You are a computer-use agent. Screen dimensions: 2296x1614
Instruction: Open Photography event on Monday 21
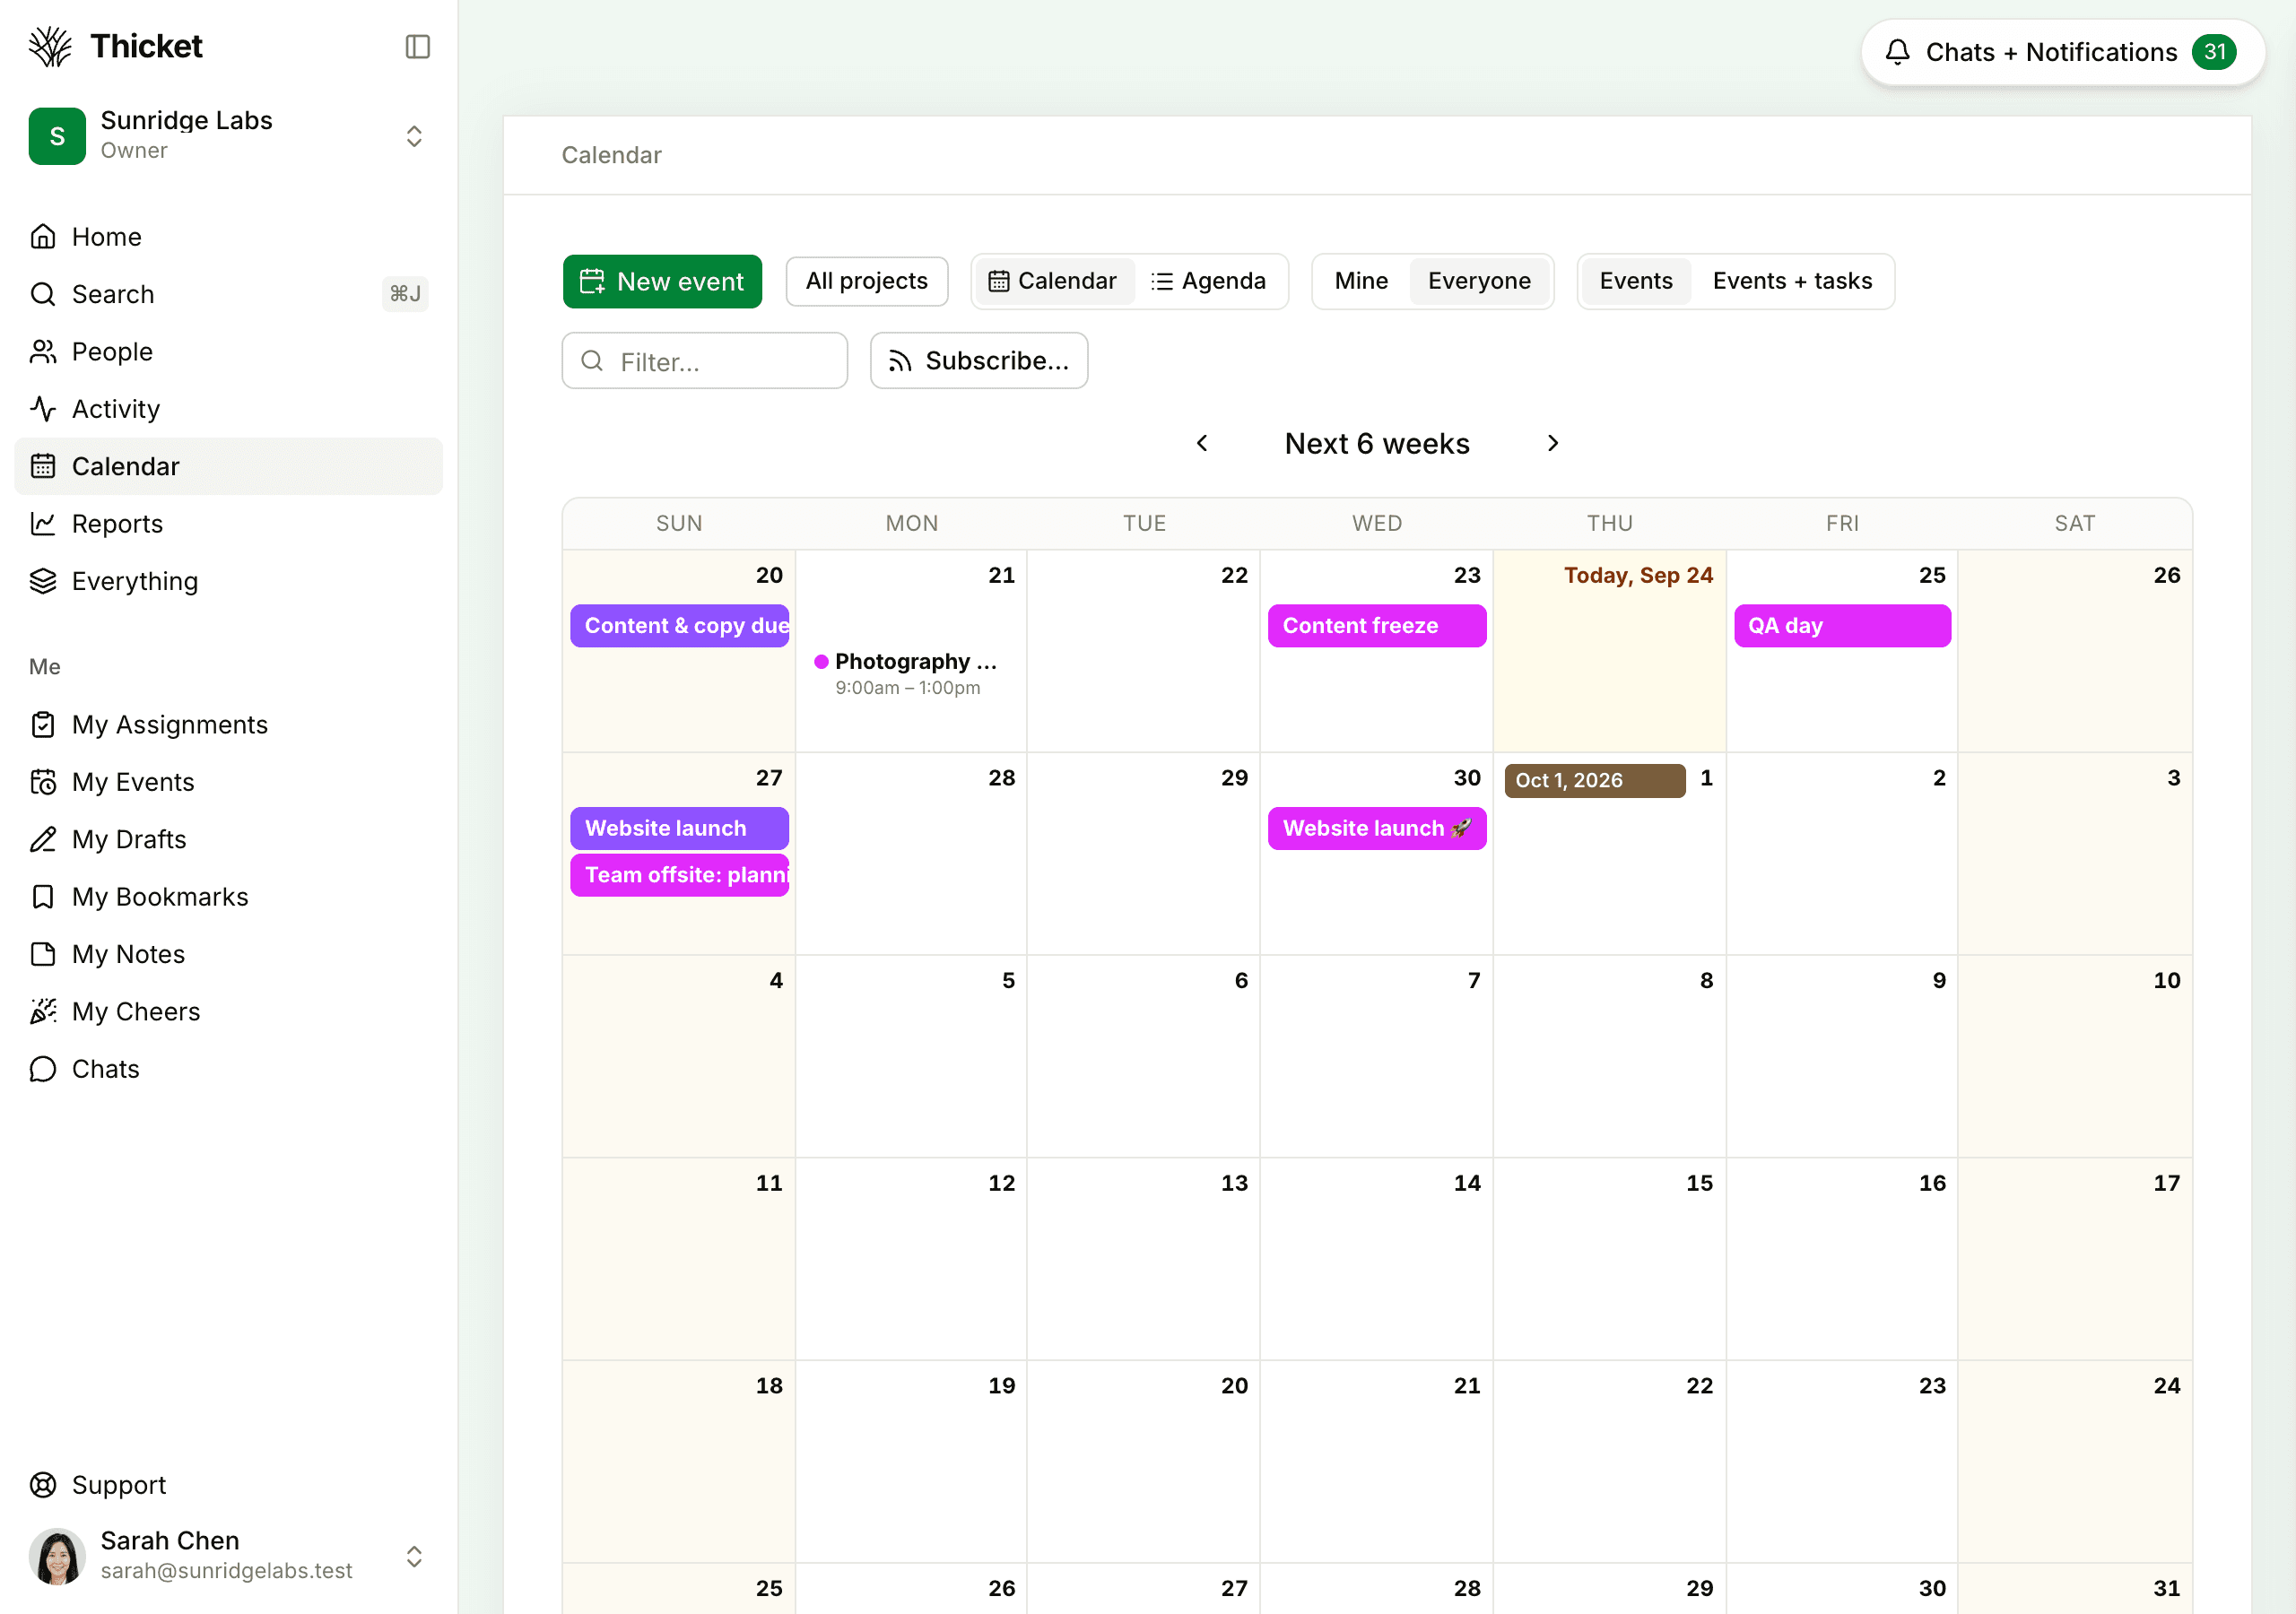click(912, 674)
